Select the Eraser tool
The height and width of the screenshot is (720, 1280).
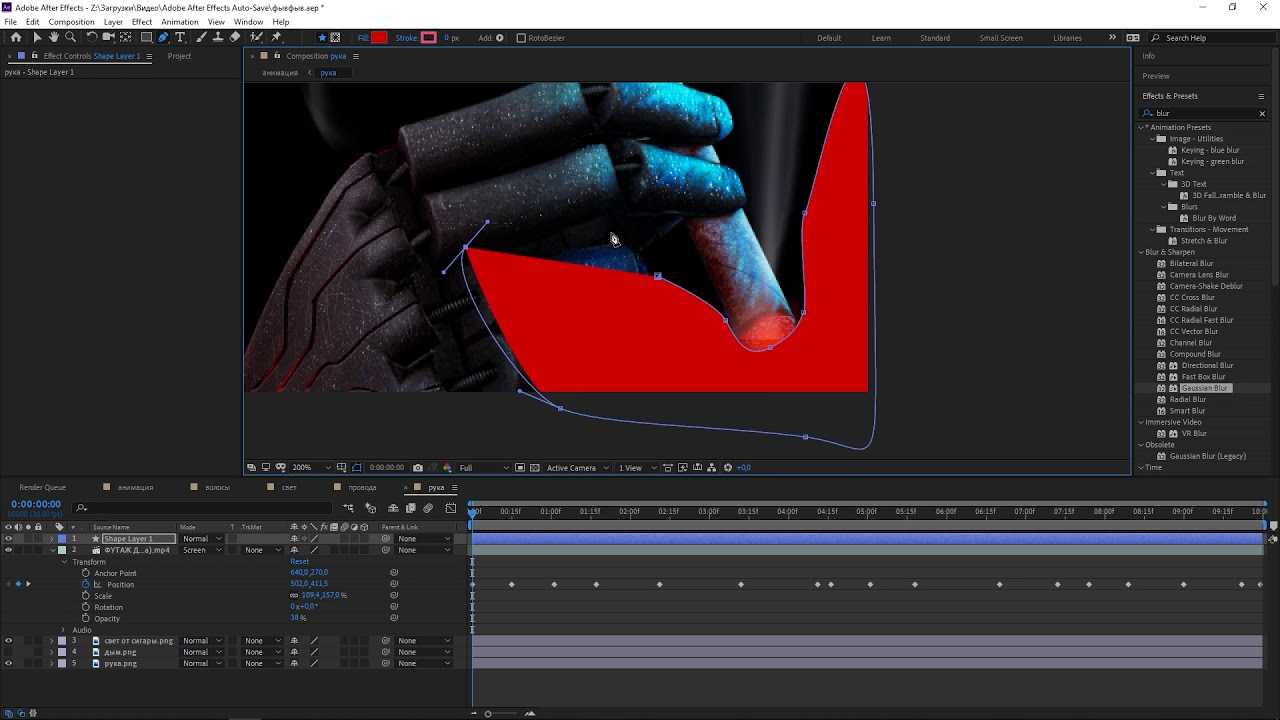point(235,37)
